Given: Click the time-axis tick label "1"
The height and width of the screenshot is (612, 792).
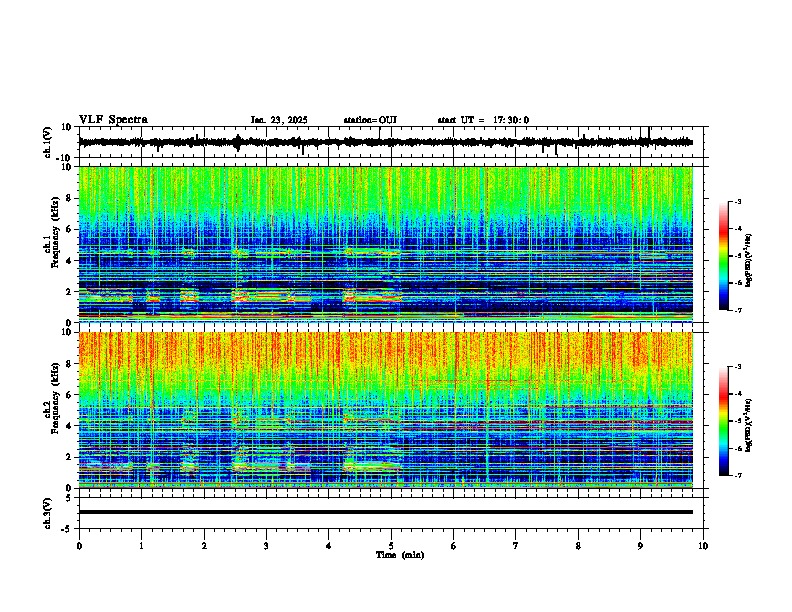Looking at the screenshot, I should point(141,546).
